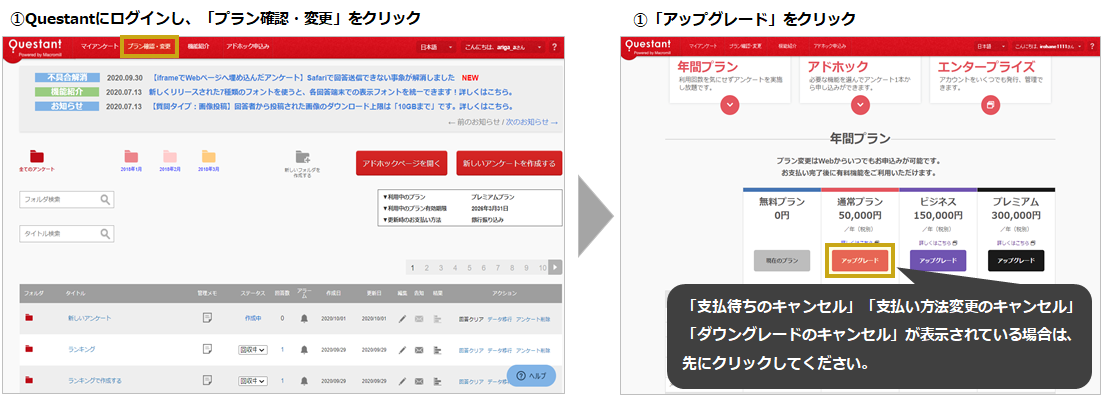Go to page 2 in pagination
The image size is (1101, 395).
[x=427, y=268]
